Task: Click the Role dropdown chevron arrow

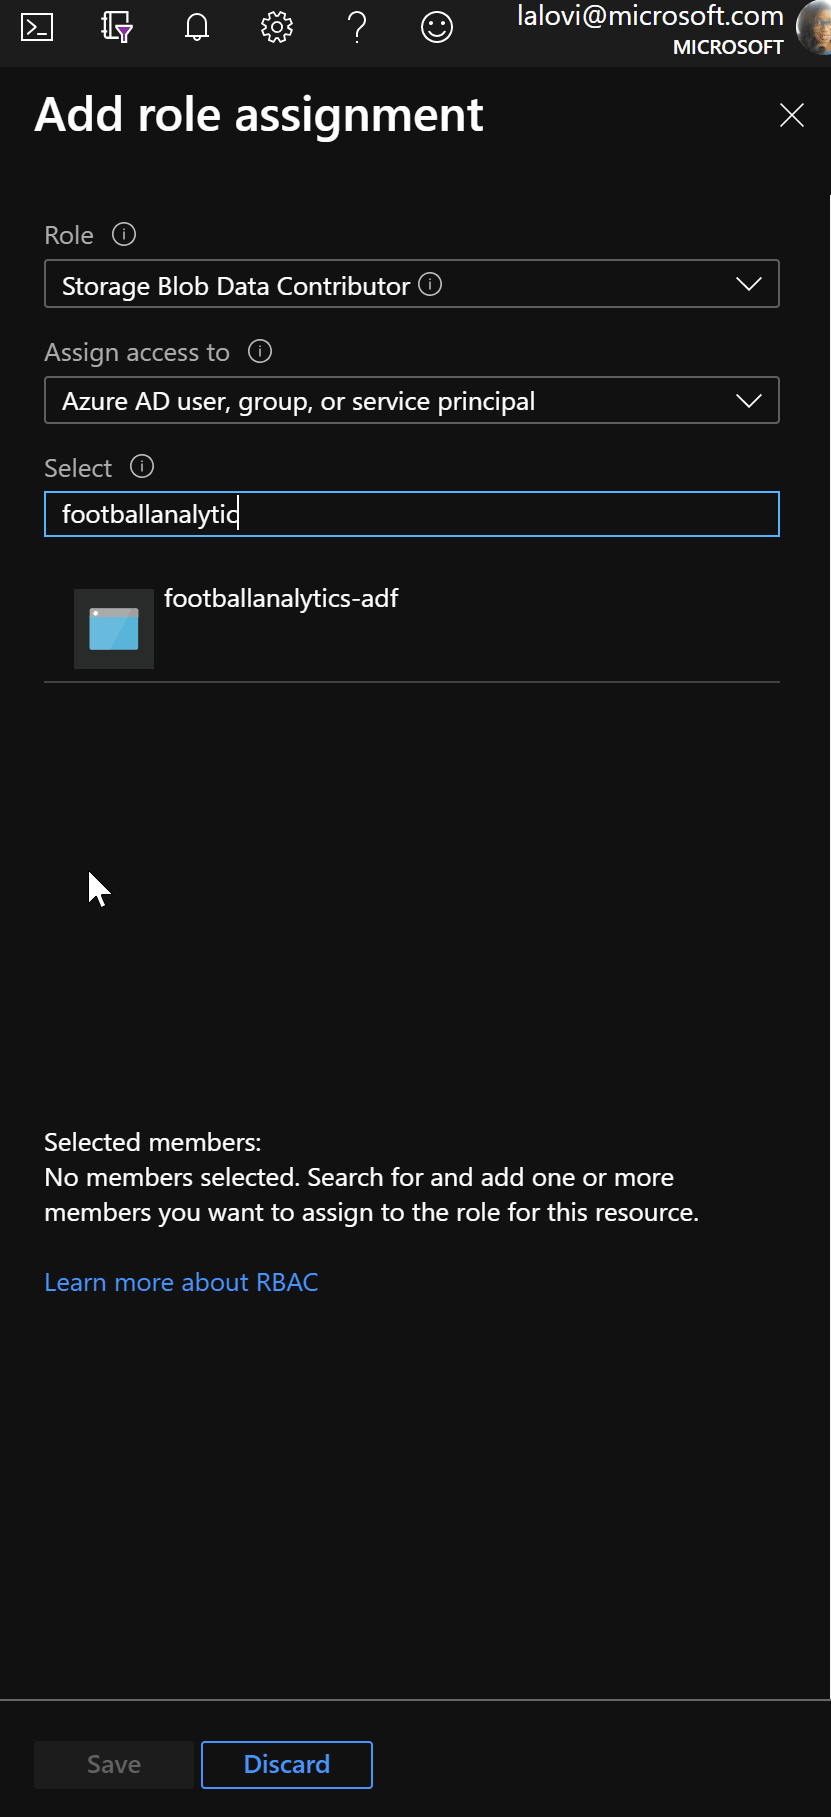Action: [749, 285]
